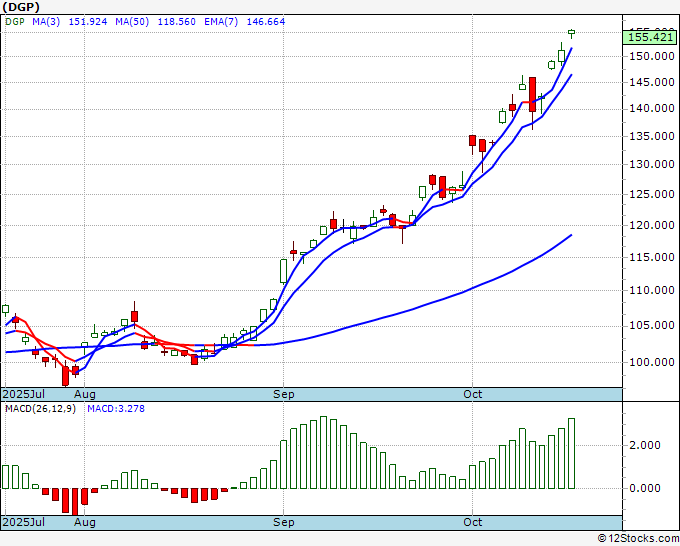Click the 146.664 EMA(7) value

point(266,22)
